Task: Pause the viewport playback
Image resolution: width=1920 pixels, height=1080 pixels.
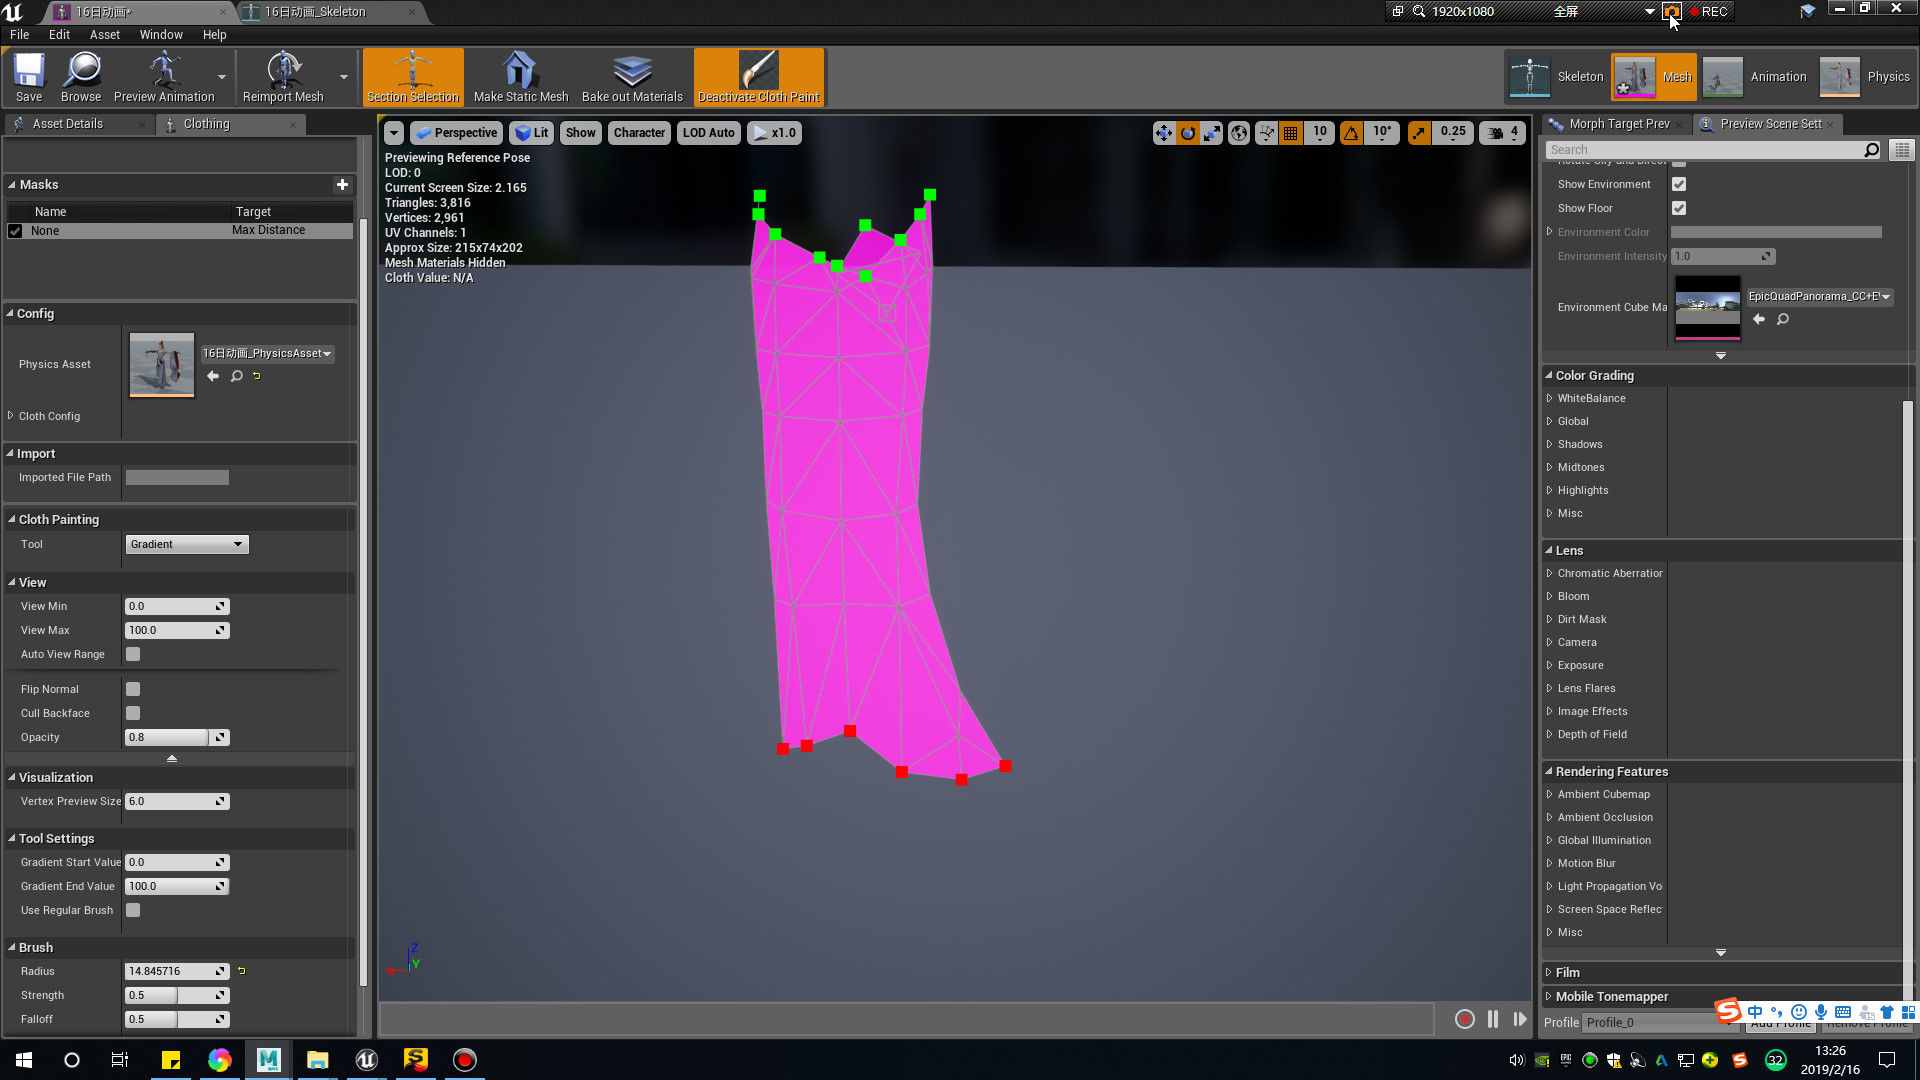Action: (x=1493, y=1019)
